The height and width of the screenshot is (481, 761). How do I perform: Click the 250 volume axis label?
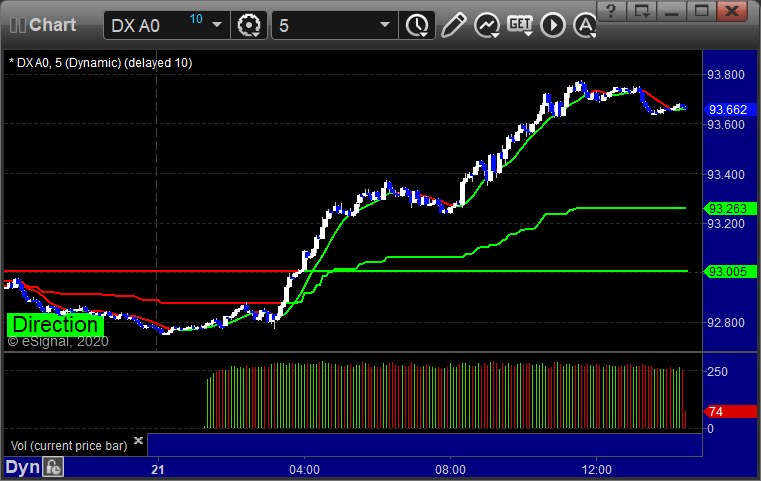point(717,372)
